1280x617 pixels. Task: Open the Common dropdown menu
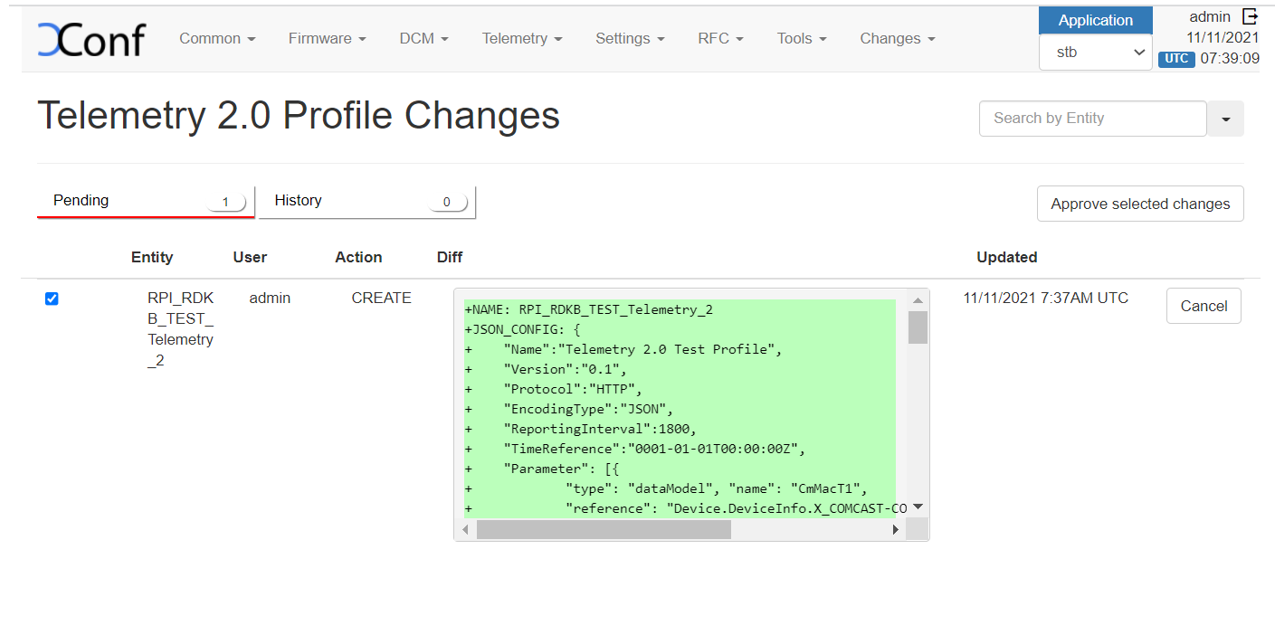click(217, 39)
